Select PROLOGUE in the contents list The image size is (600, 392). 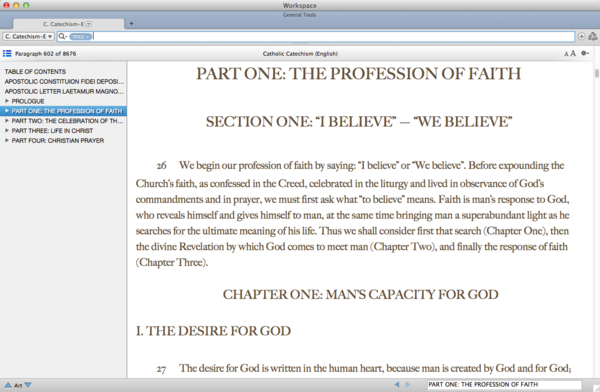pos(28,101)
